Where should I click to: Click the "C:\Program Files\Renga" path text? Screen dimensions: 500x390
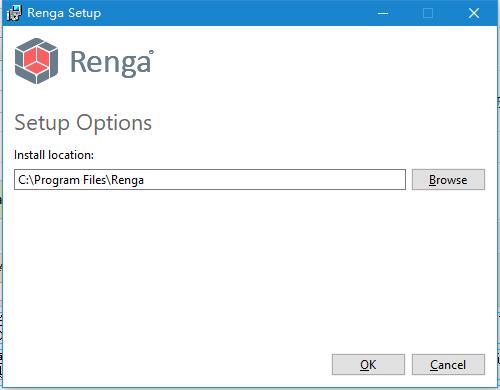pos(81,180)
